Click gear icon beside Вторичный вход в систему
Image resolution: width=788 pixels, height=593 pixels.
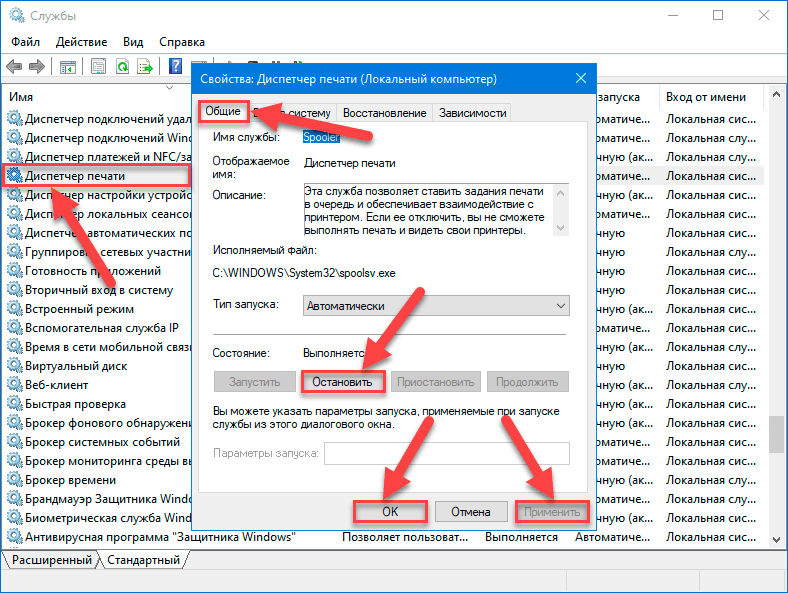[x=15, y=289]
